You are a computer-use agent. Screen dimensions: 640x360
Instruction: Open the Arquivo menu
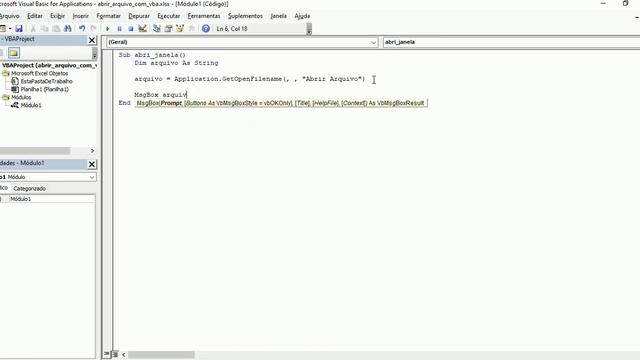(10, 16)
